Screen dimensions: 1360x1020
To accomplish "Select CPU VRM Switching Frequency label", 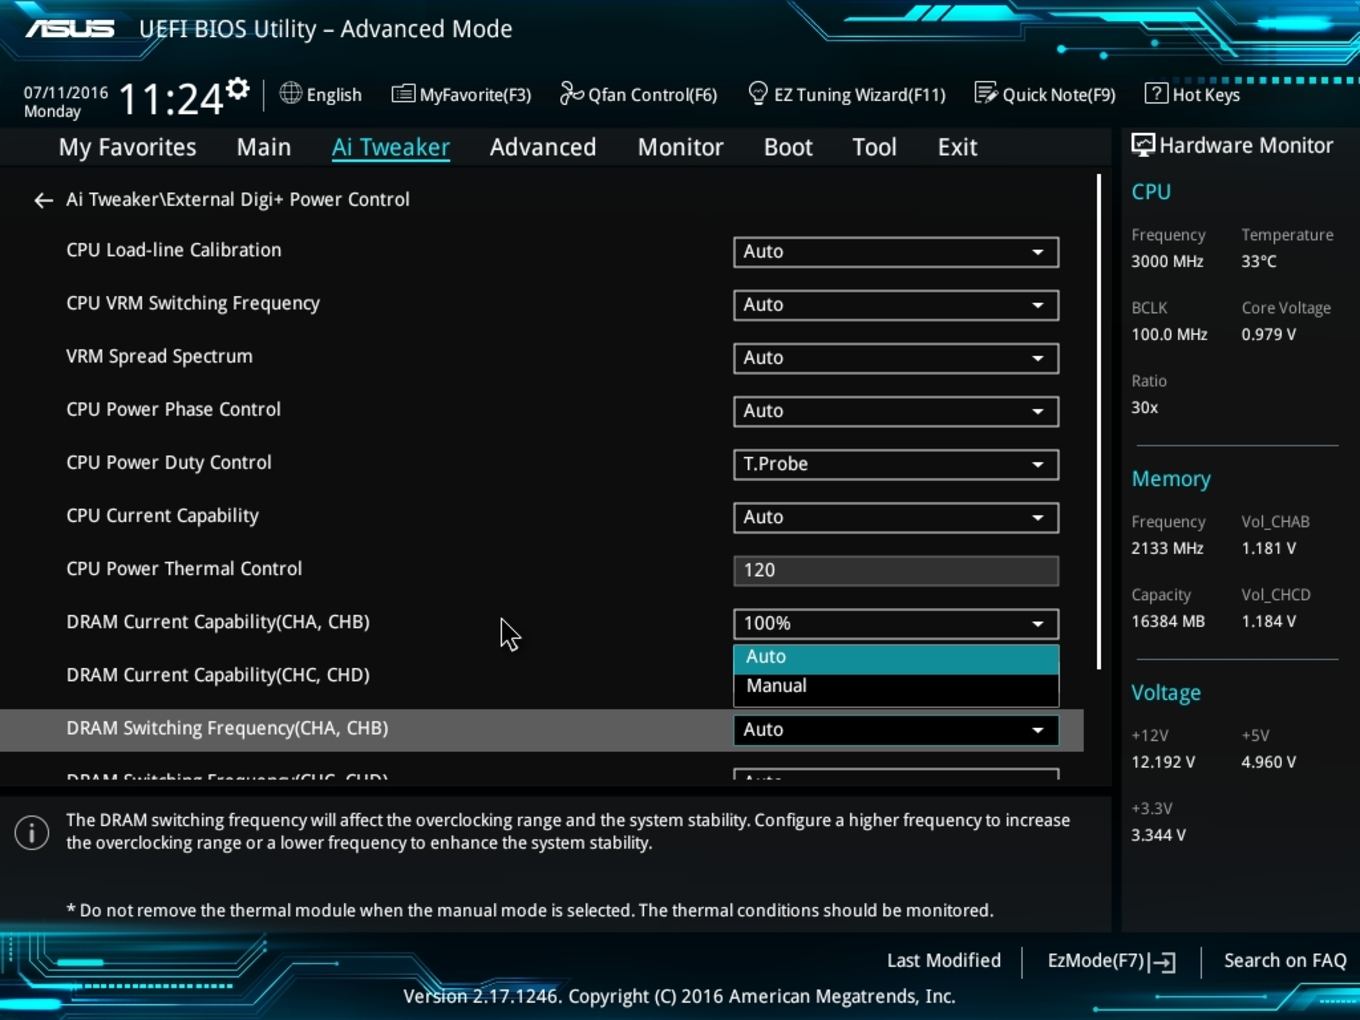I will click(193, 303).
